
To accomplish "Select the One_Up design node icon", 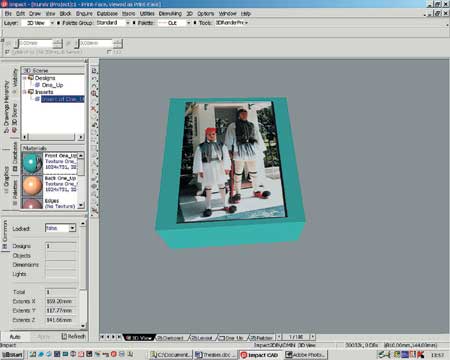I will click(38, 85).
